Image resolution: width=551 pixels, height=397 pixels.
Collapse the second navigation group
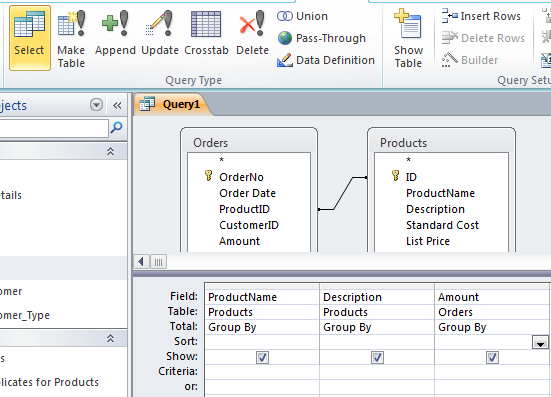click(x=110, y=338)
